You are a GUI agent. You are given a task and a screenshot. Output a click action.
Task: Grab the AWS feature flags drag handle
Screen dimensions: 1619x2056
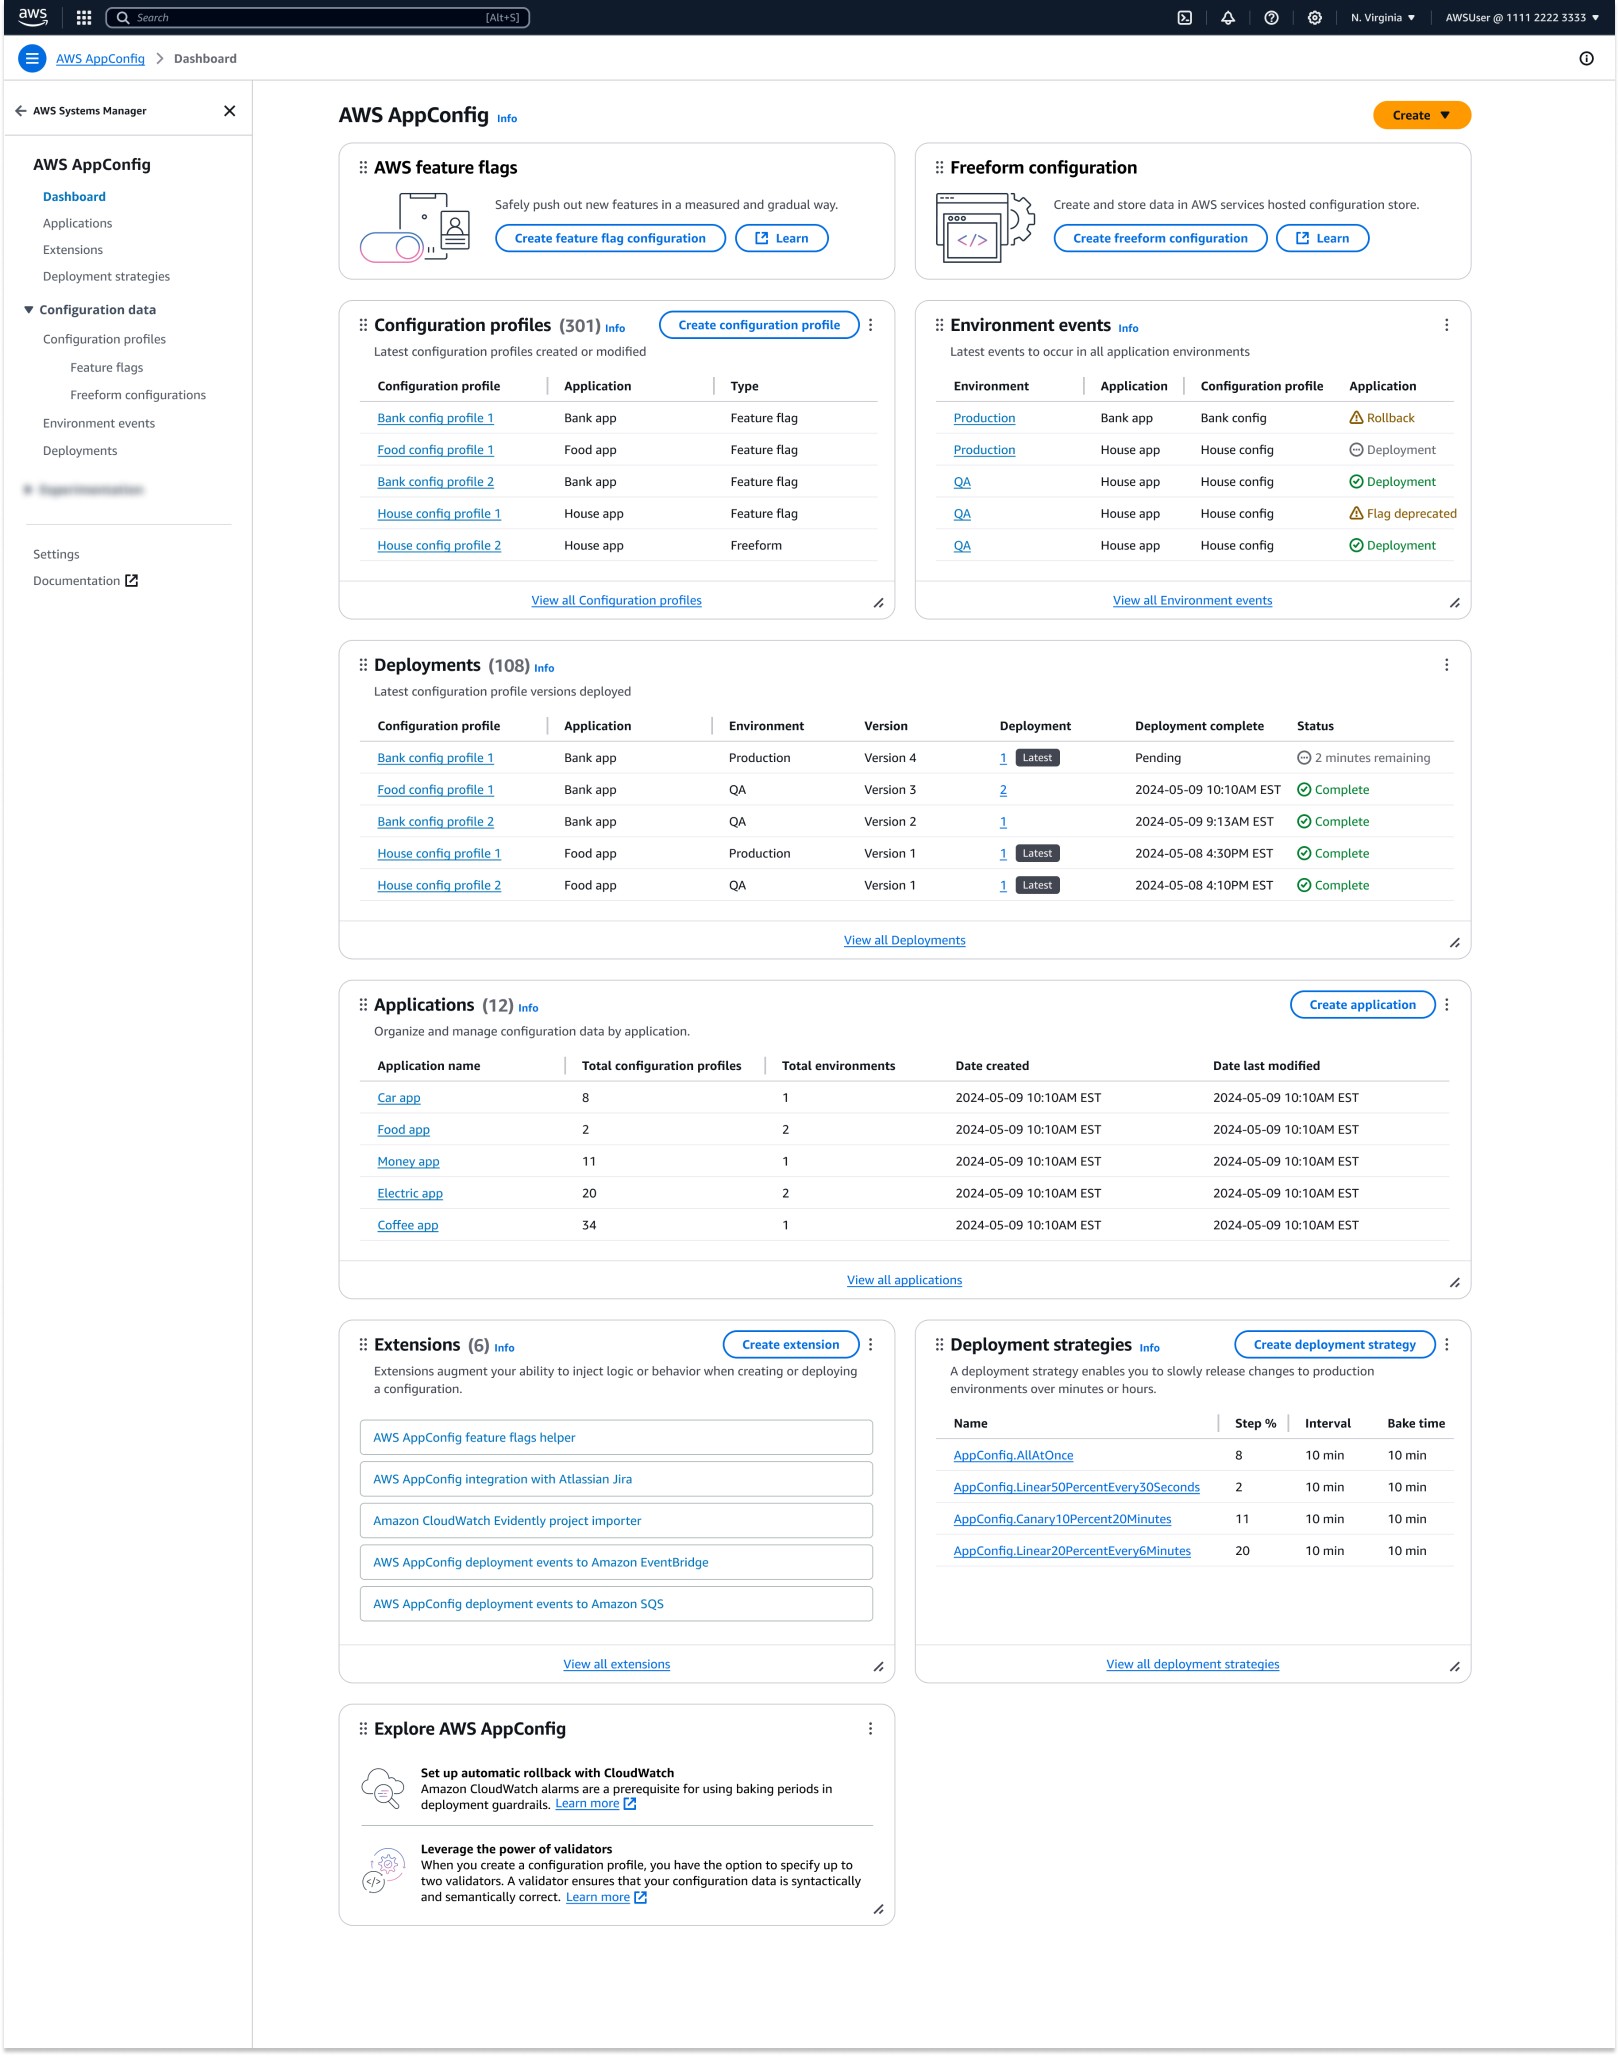click(363, 168)
